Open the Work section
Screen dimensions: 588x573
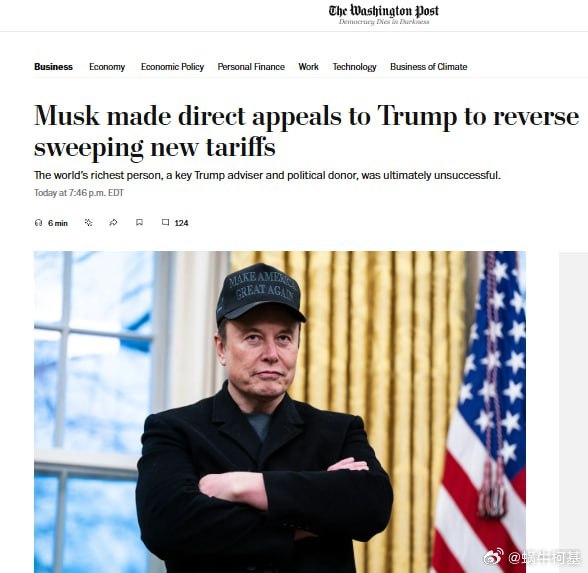point(308,67)
